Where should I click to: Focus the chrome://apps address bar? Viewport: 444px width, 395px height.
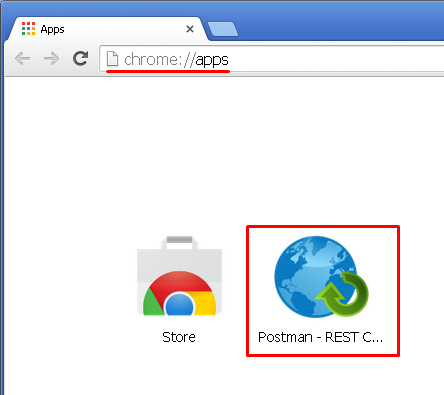pyautogui.click(x=272, y=59)
